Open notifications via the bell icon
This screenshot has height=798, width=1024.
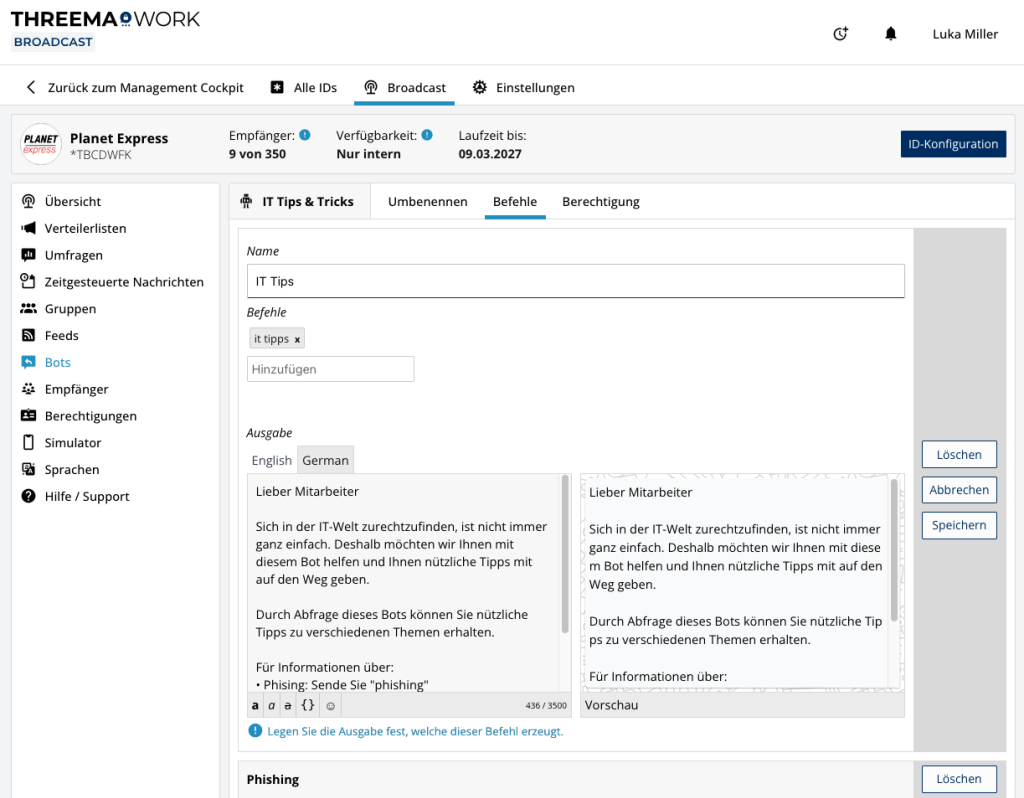click(x=890, y=33)
